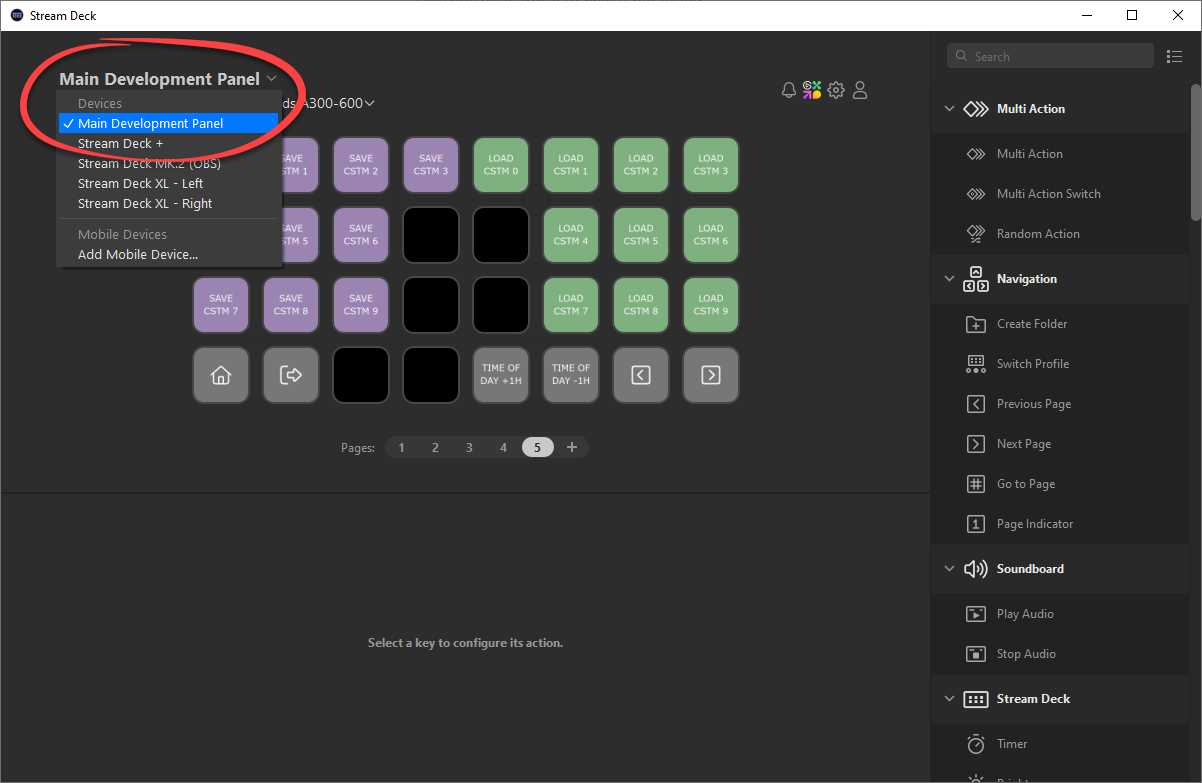The image size is (1202, 783).
Task: Select the LOAD CSTM 8 key
Action: pyautogui.click(x=641, y=305)
